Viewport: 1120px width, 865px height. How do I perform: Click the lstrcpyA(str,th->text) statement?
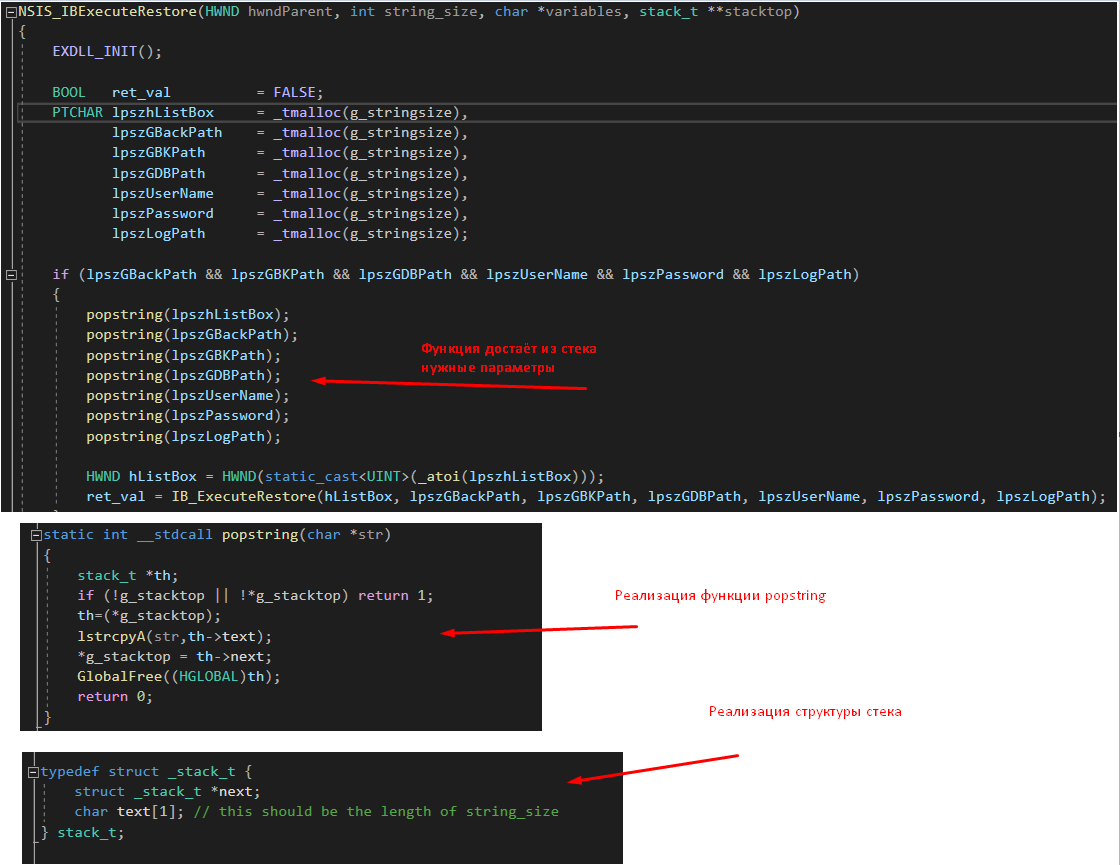[174, 636]
